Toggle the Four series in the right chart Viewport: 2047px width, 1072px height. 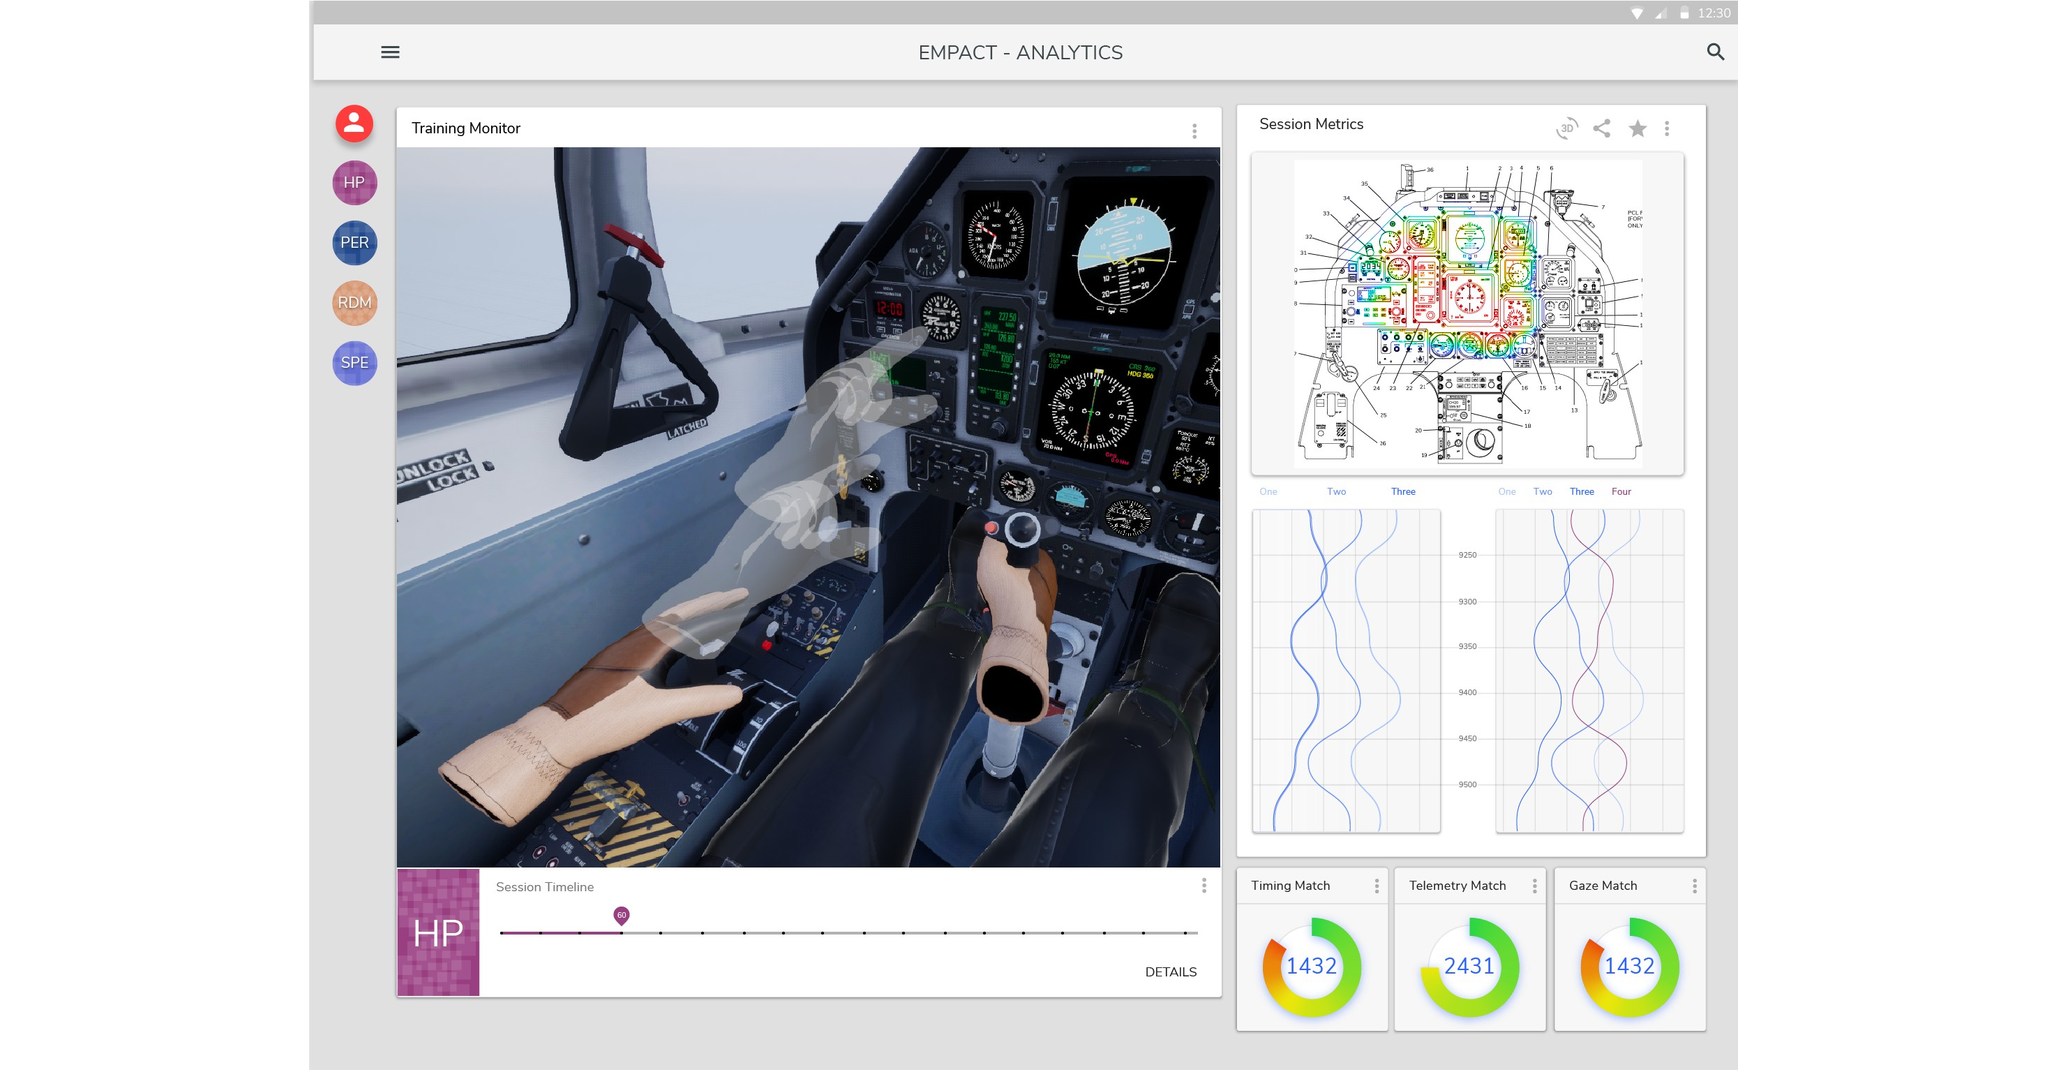click(x=1620, y=491)
